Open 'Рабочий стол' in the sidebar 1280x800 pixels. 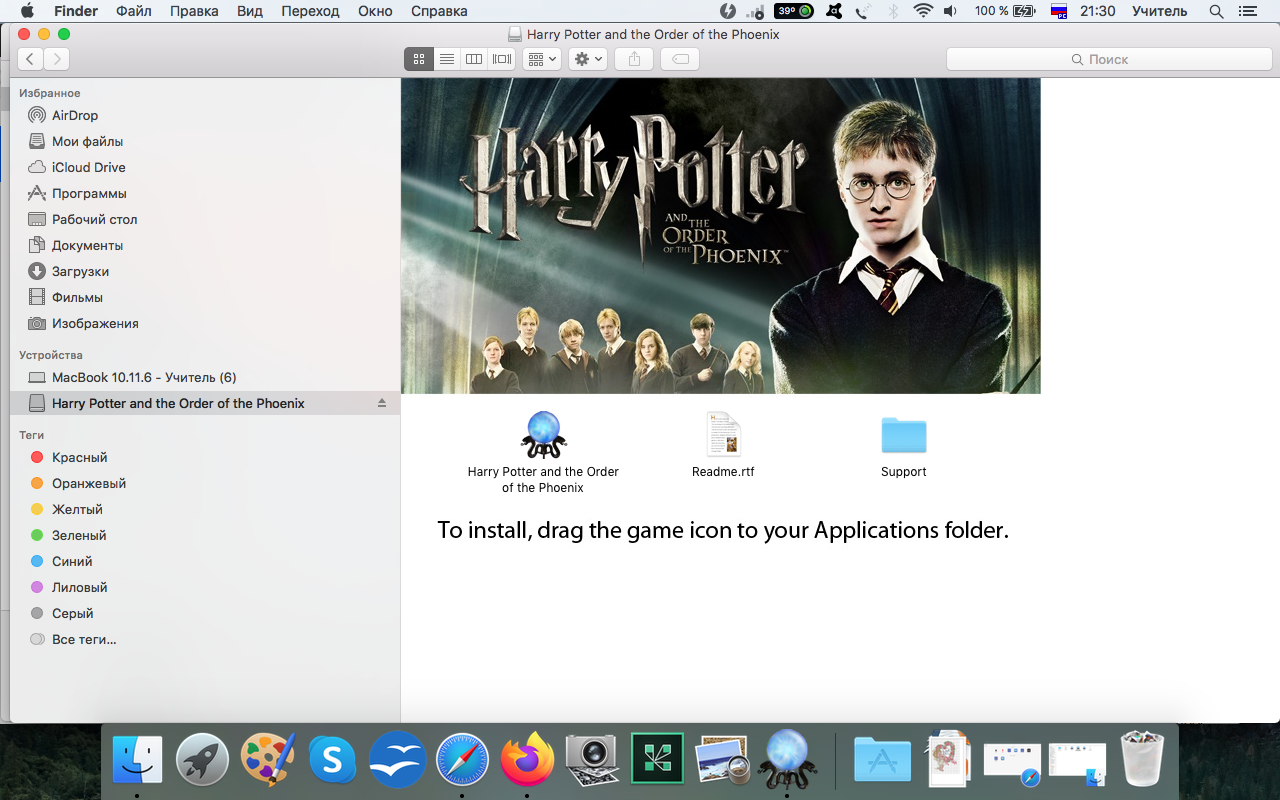tap(94, 219)
